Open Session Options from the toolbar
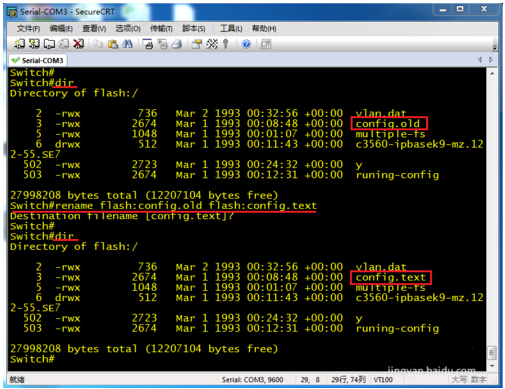The height and width of the screenshot is (389, 505). [197, 44]
